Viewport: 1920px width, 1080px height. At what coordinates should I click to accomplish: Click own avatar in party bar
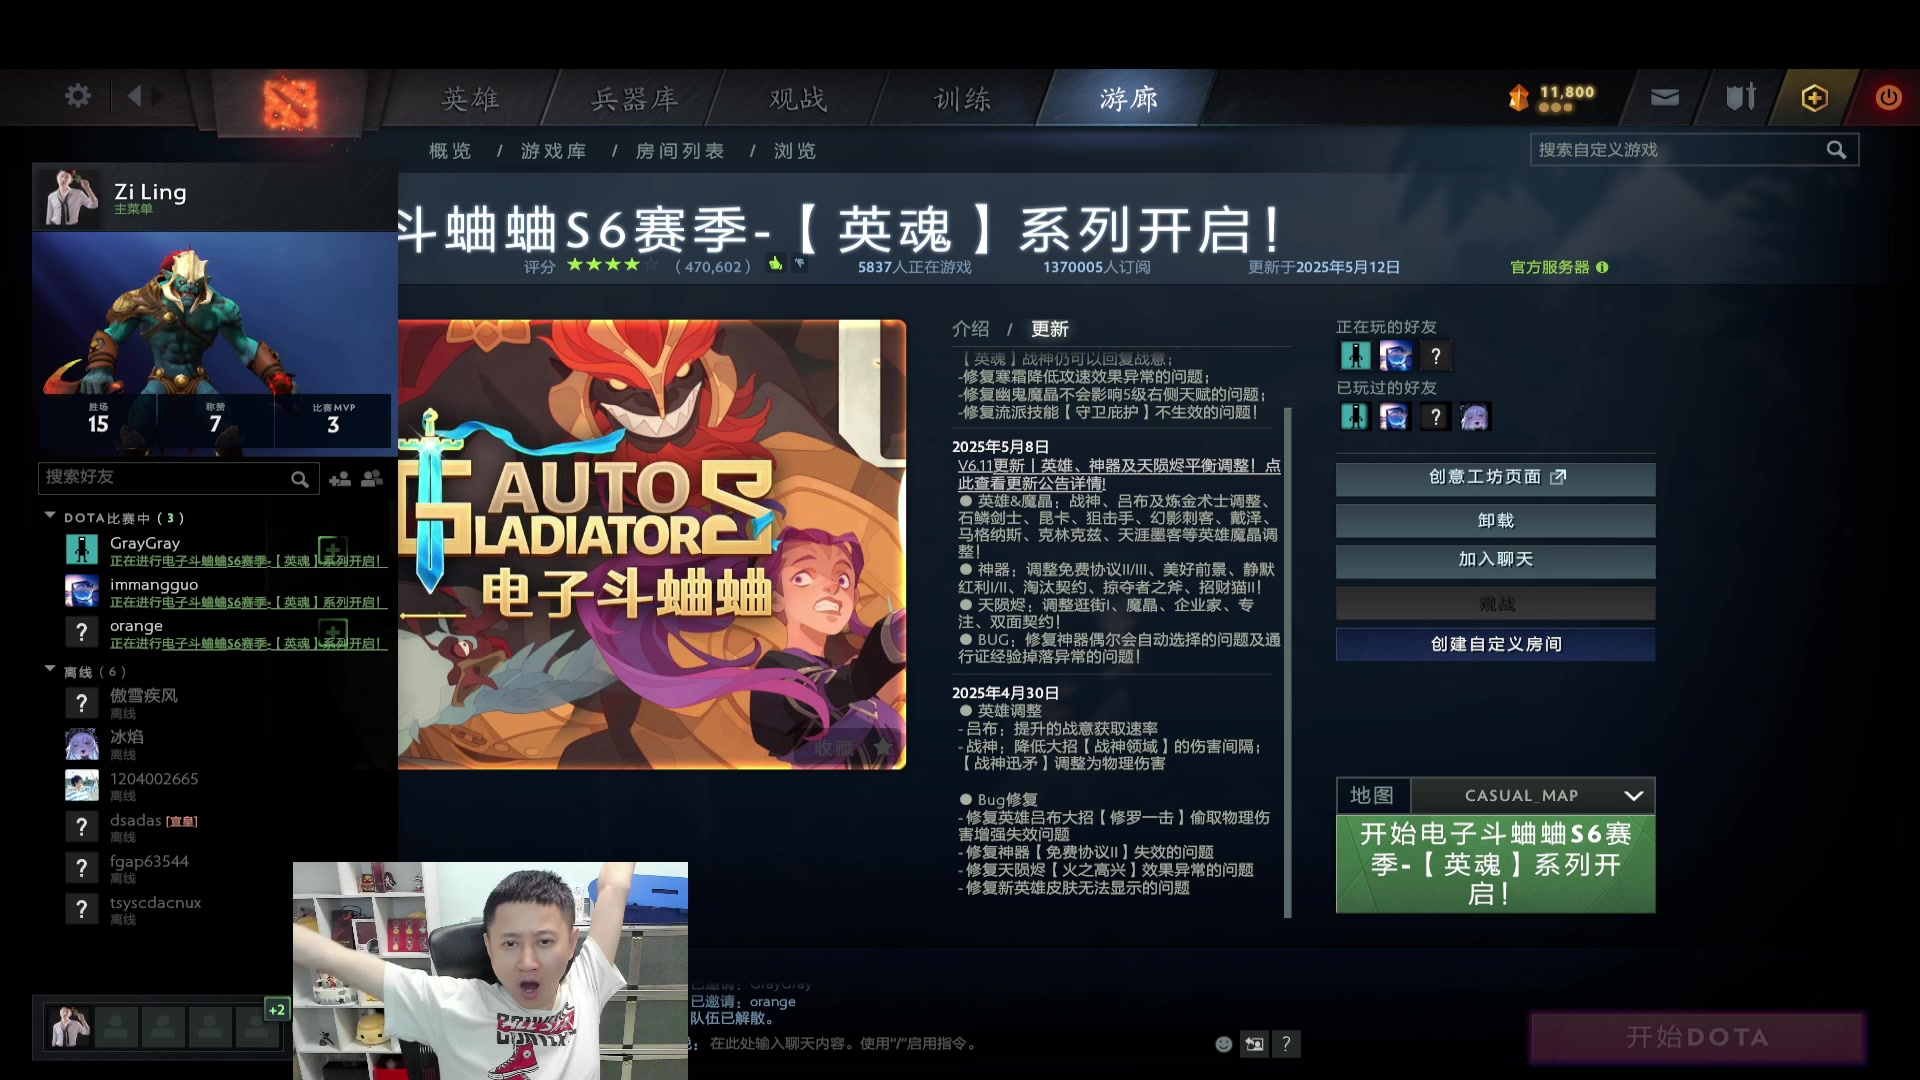click(70, 1027)
